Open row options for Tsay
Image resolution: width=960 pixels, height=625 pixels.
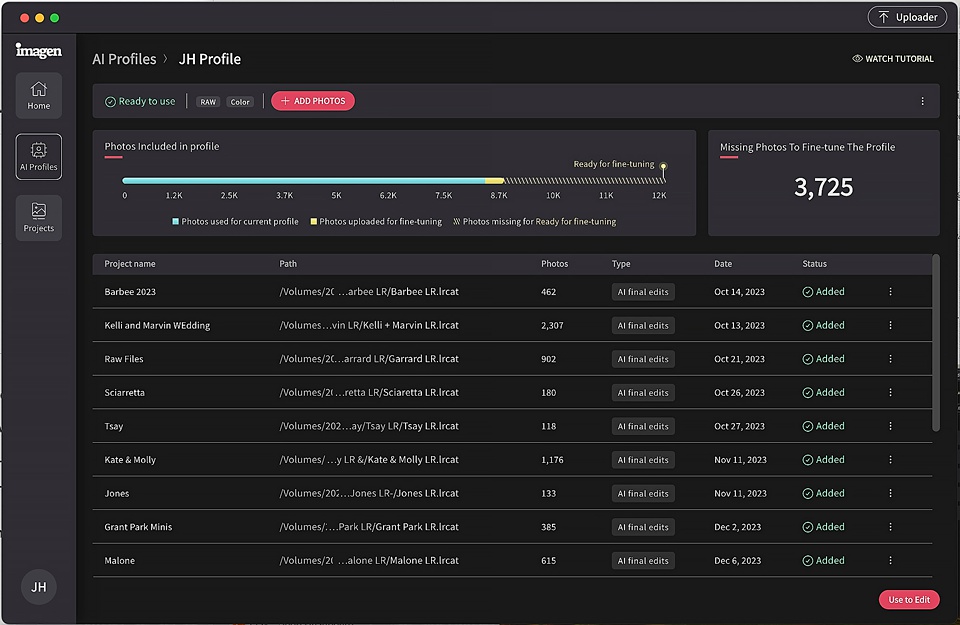(890, 426)
